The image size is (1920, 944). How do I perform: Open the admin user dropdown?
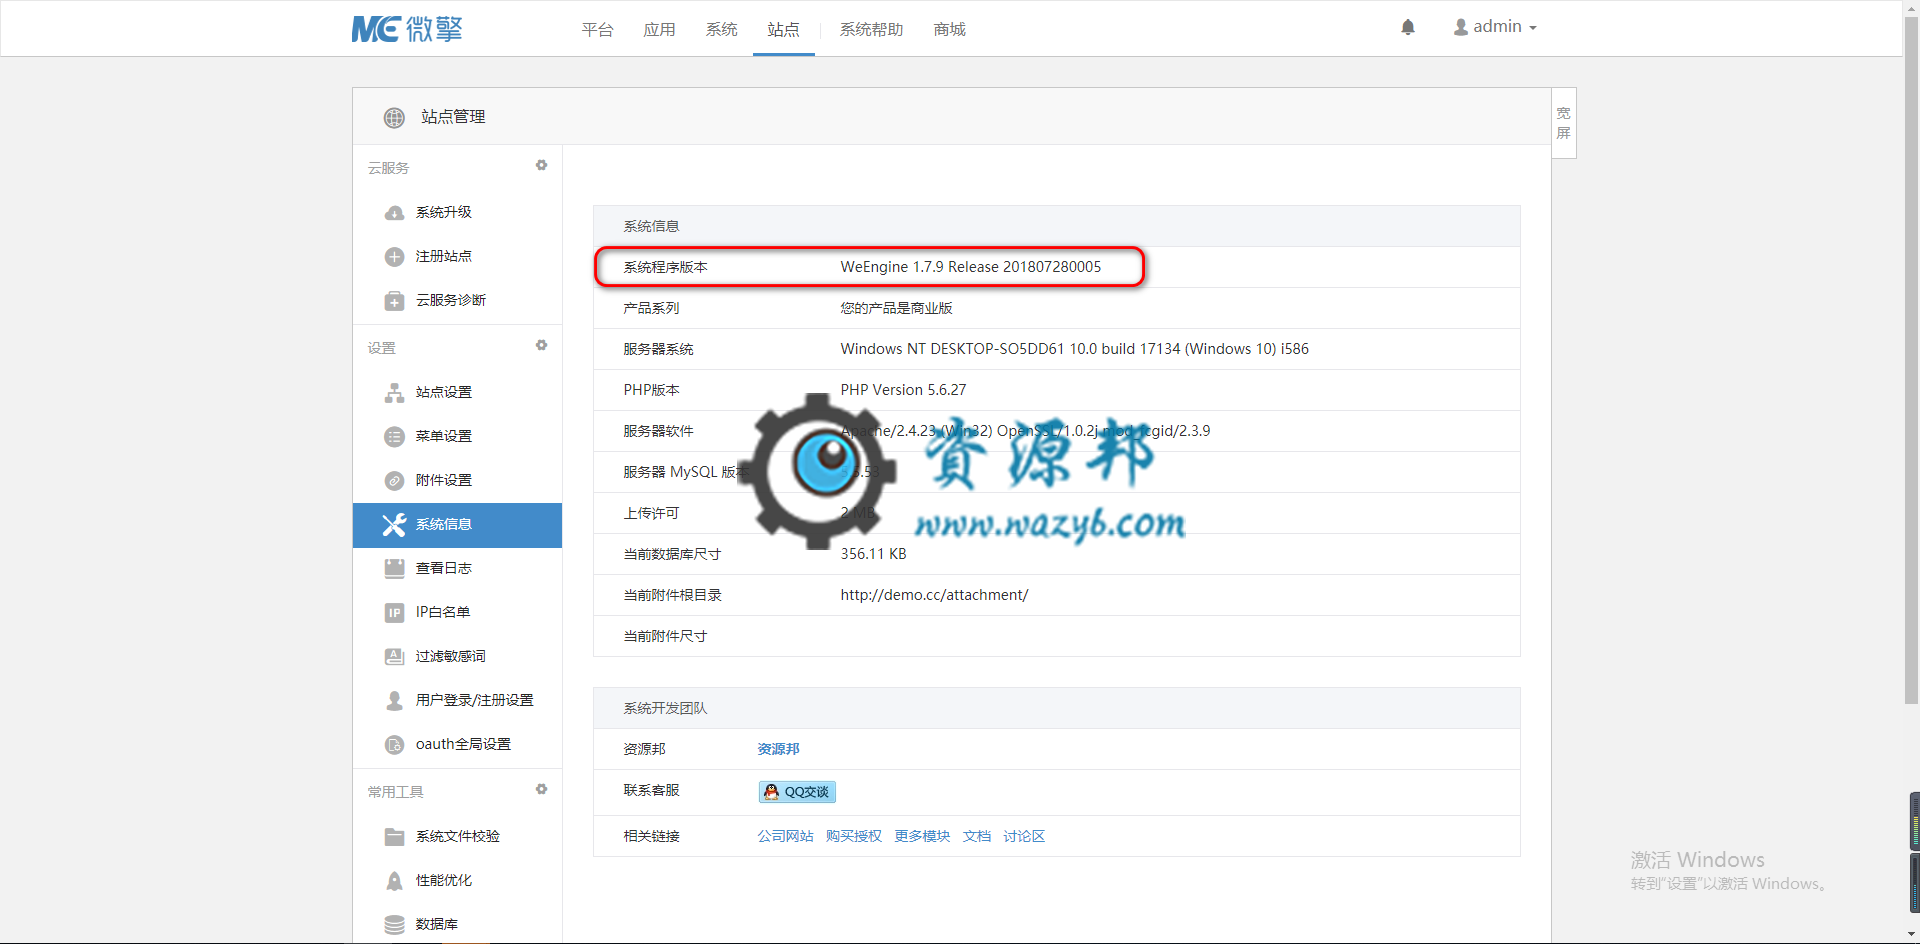point(1494,27)
